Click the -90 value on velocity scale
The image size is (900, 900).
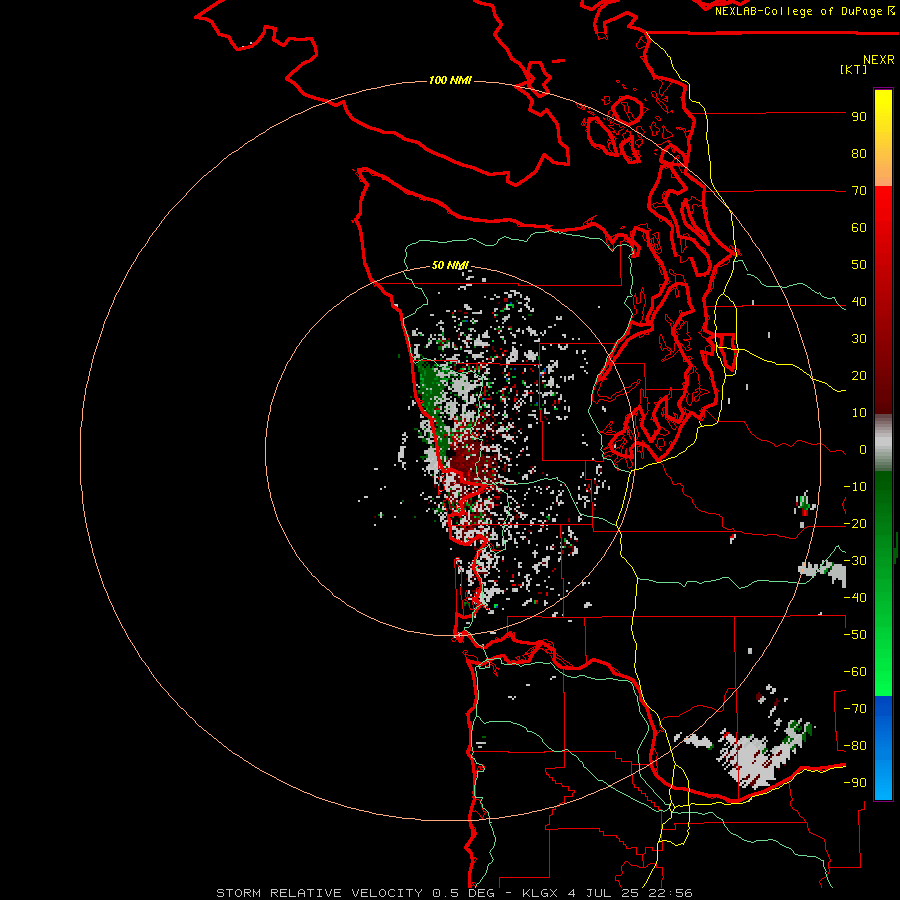tap(855, 783)
